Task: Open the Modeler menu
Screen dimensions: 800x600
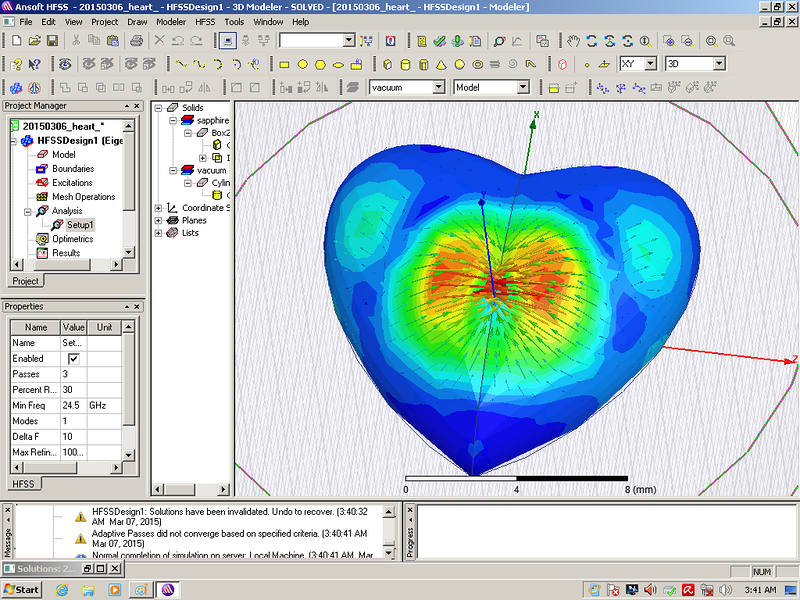Action: (171, 21)
